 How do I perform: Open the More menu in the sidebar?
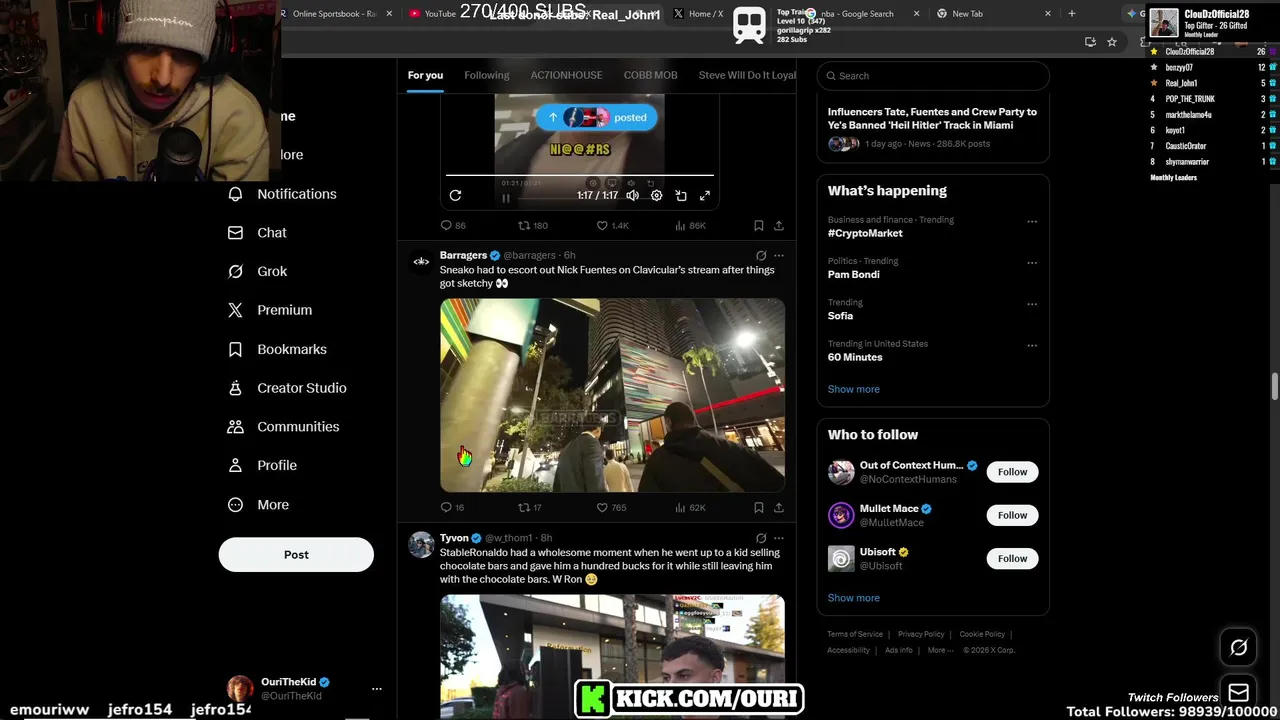pos(258,505)
